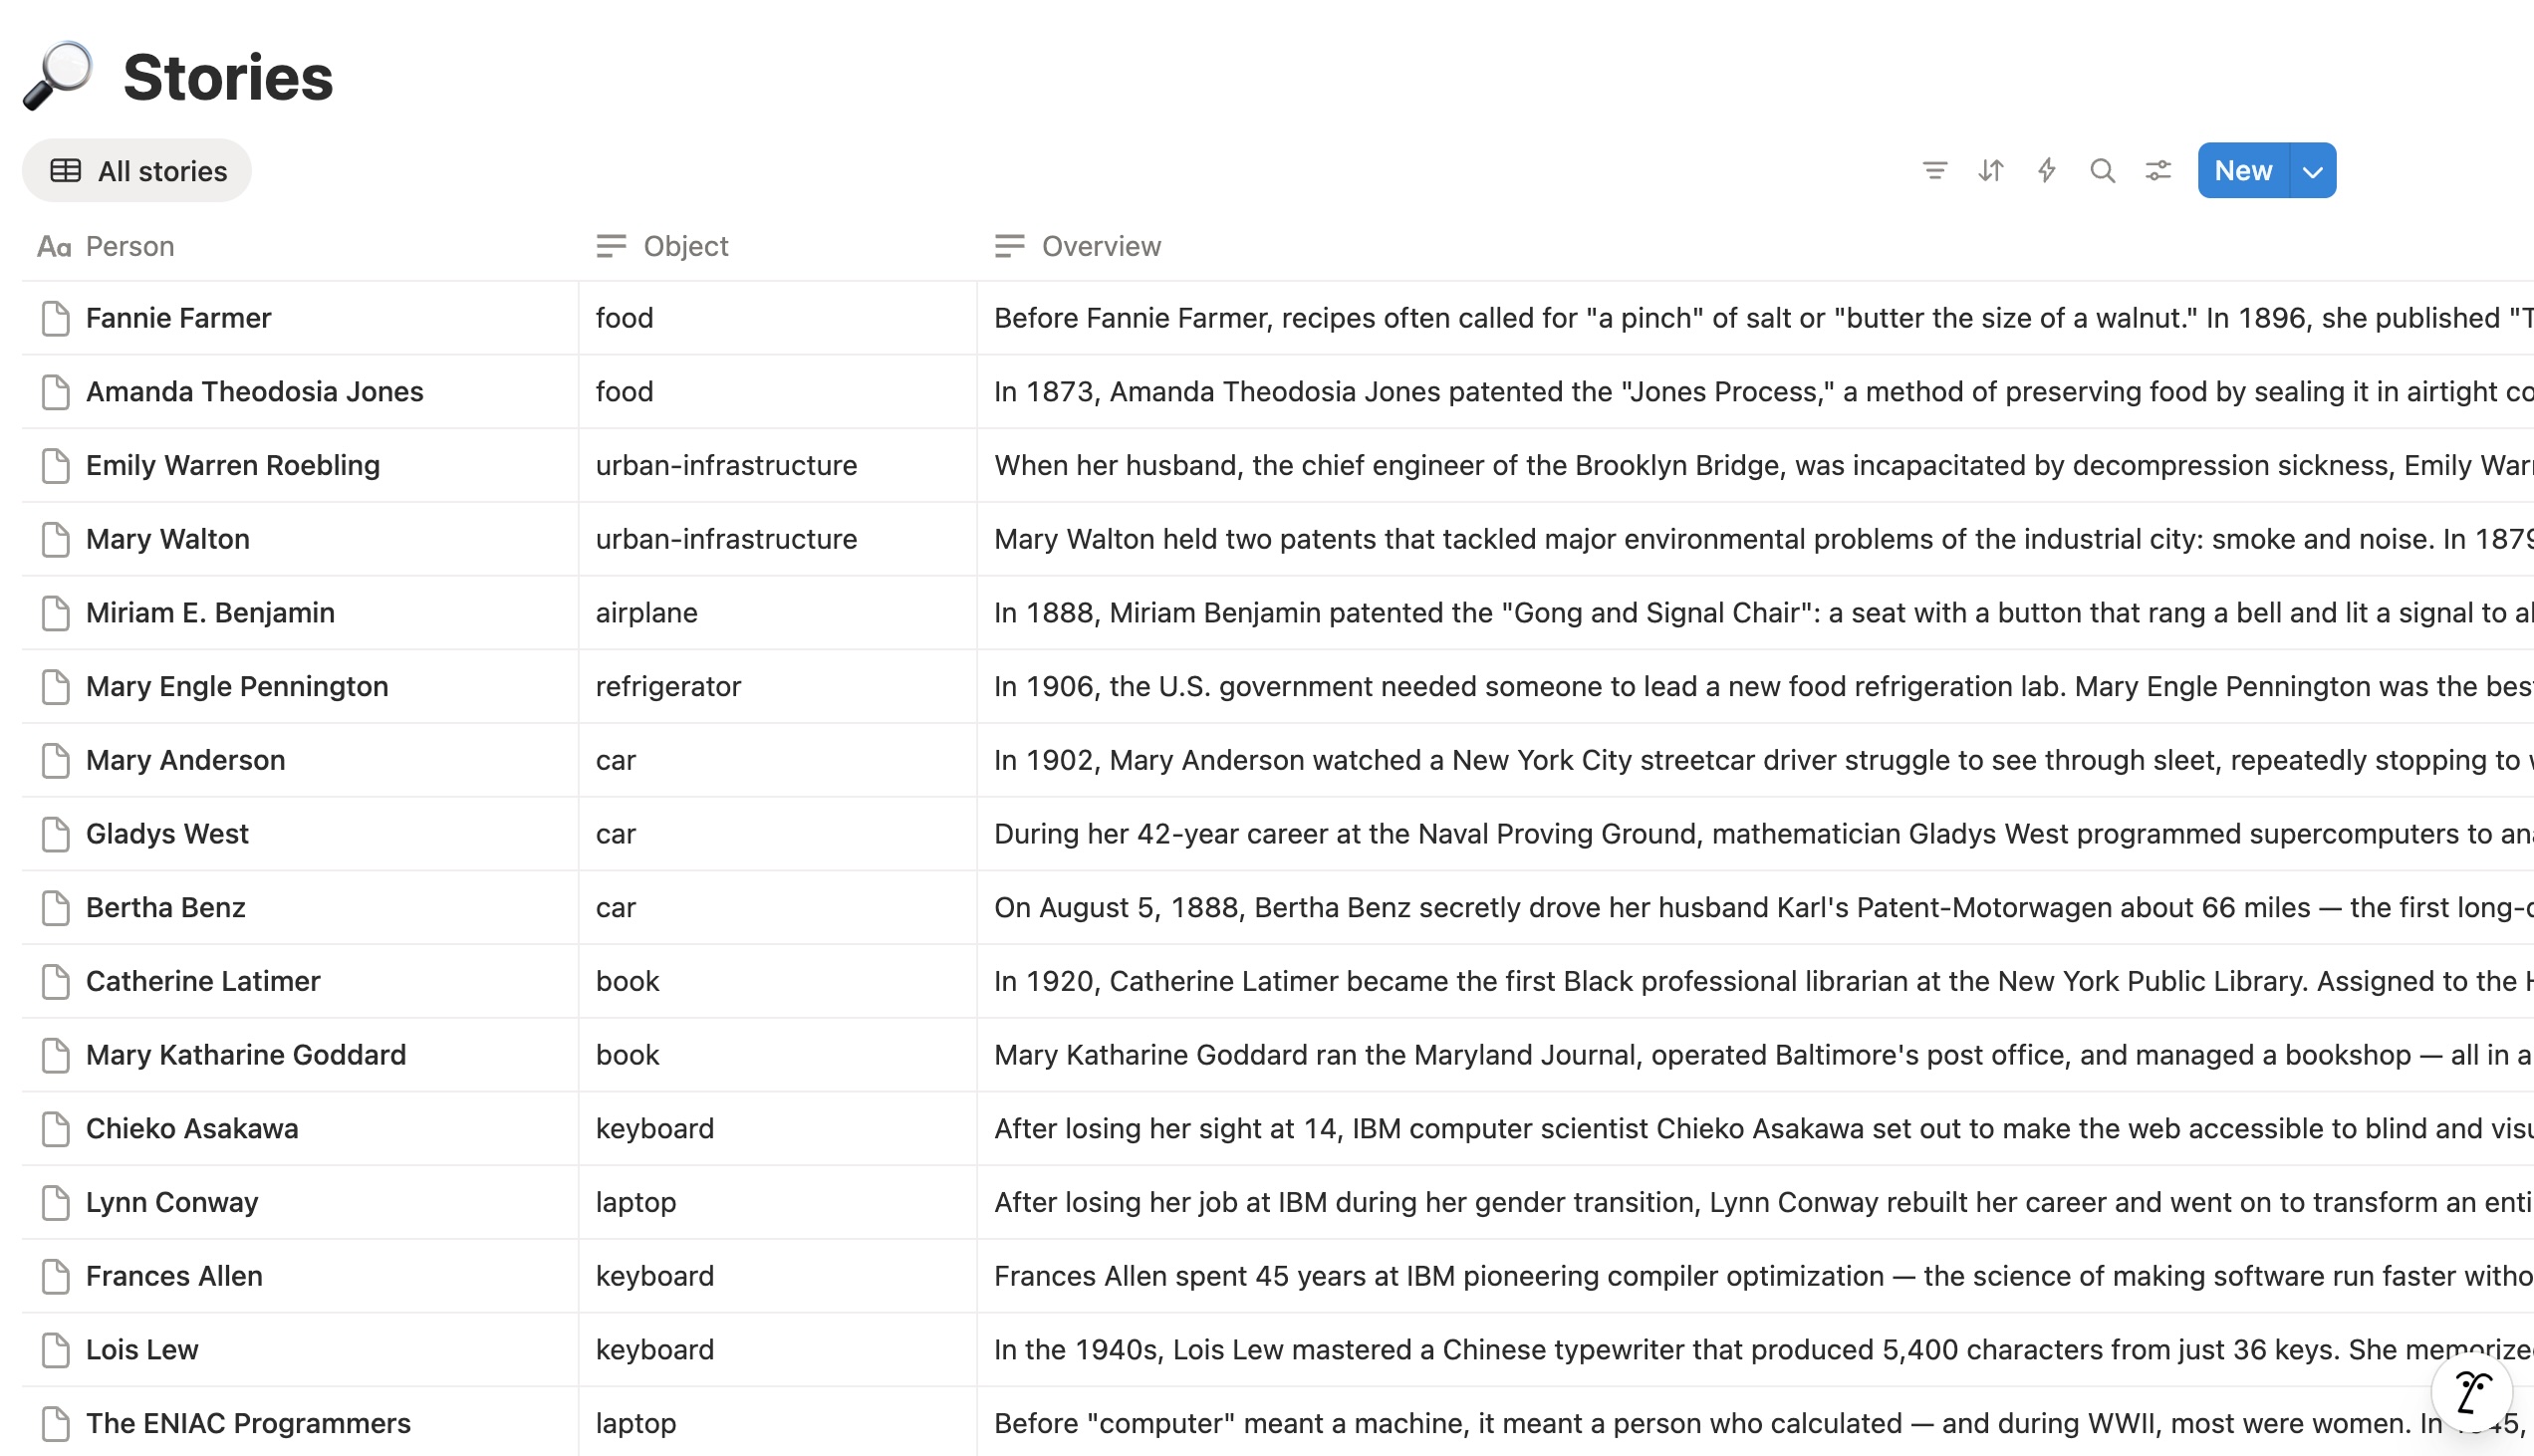Click the Chieko Asakawa name
2534x1456 pixels.
point(192,1129)
